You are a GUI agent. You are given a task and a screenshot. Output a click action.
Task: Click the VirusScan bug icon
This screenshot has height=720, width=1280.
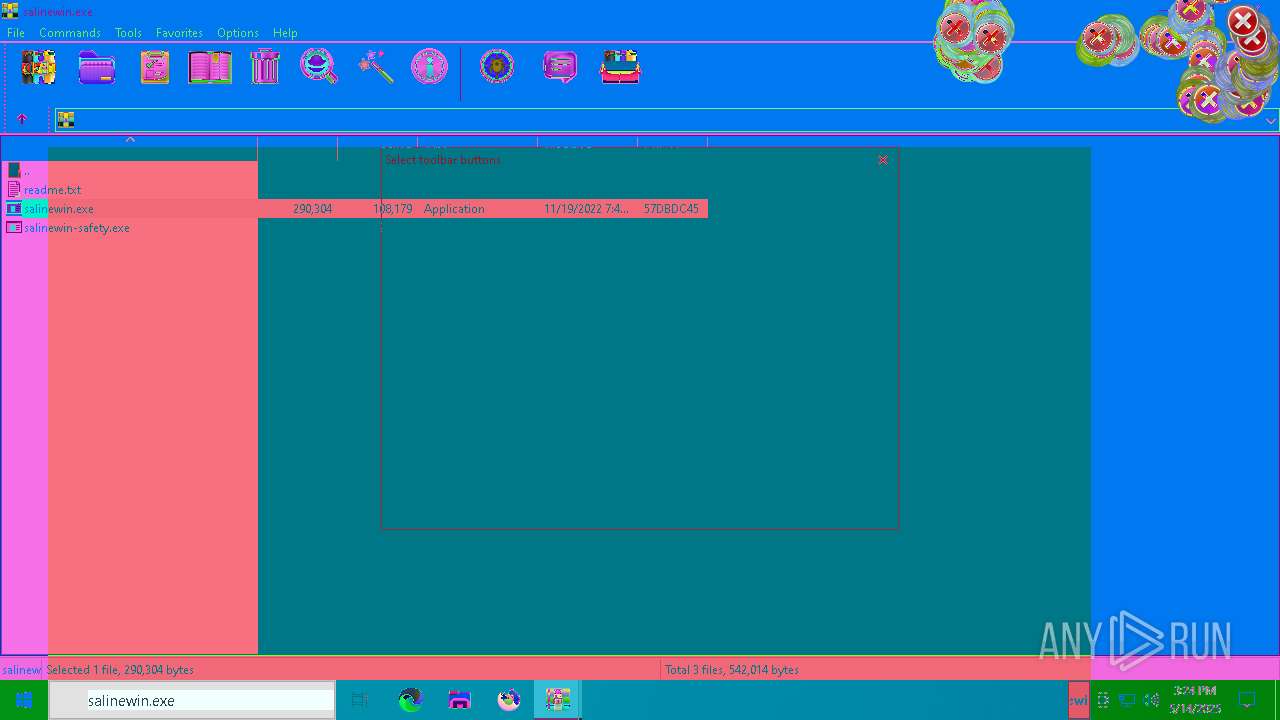pos(497,67)
